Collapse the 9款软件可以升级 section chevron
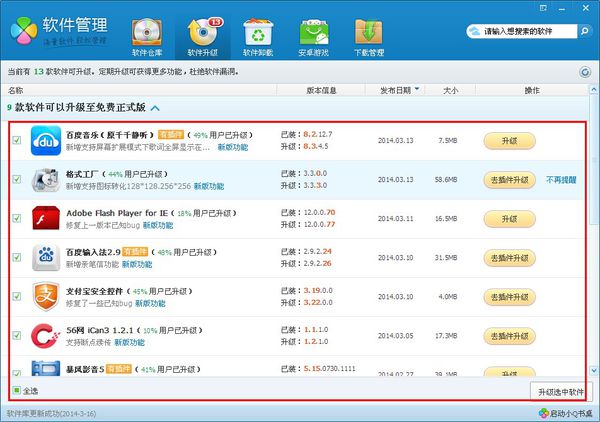This screenshot has height=422, width=600. [155, 108]
